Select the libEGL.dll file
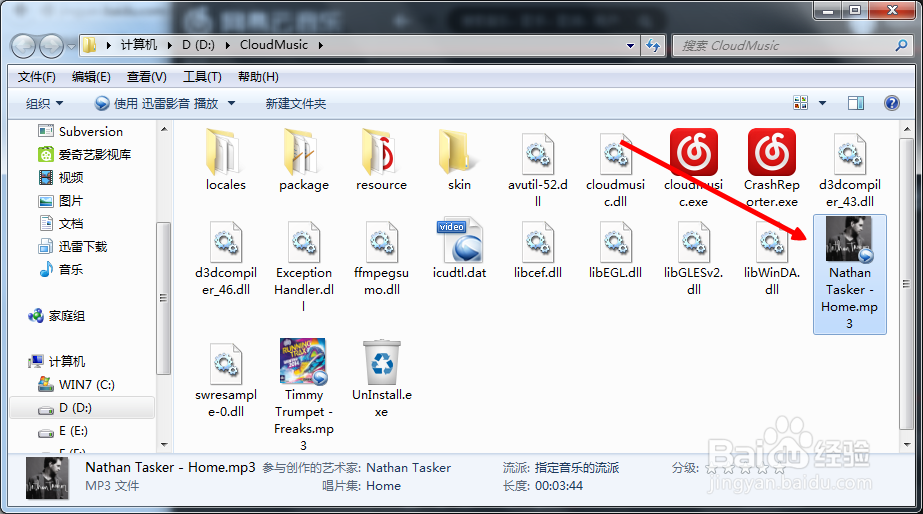Screen dimensions: 923x514 point(615,248)
